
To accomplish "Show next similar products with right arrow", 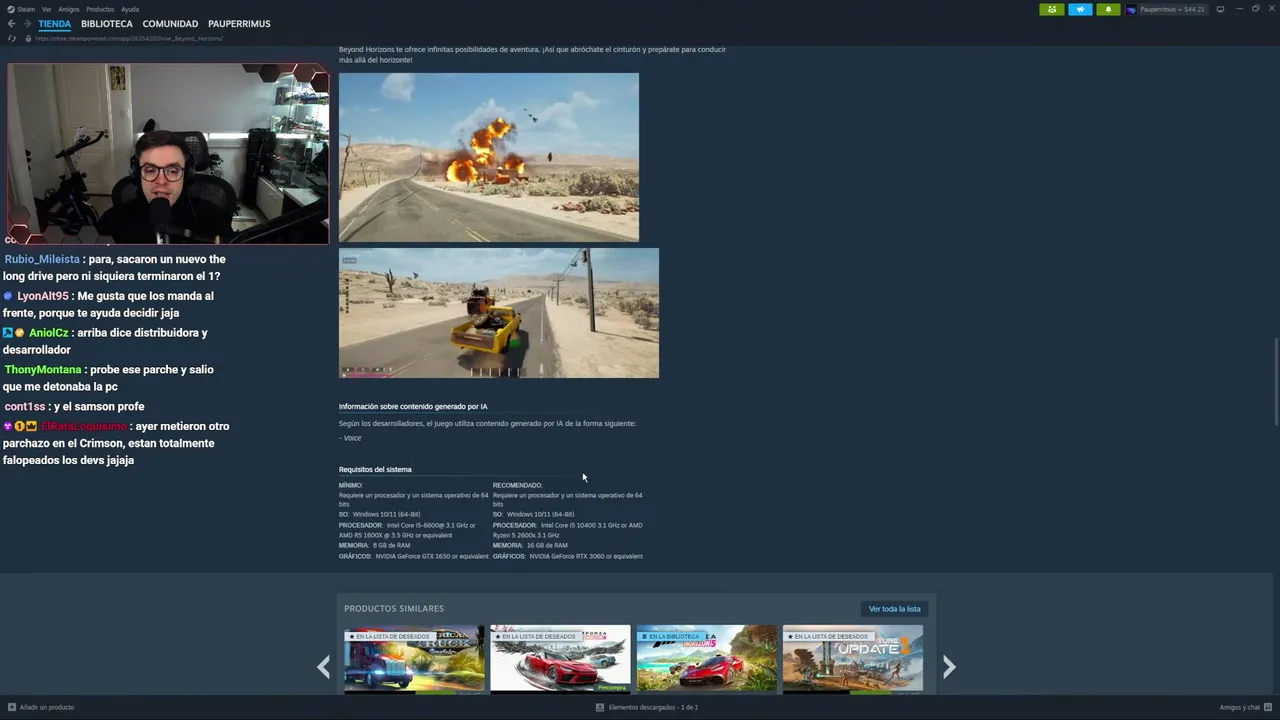I will [949, 666].
